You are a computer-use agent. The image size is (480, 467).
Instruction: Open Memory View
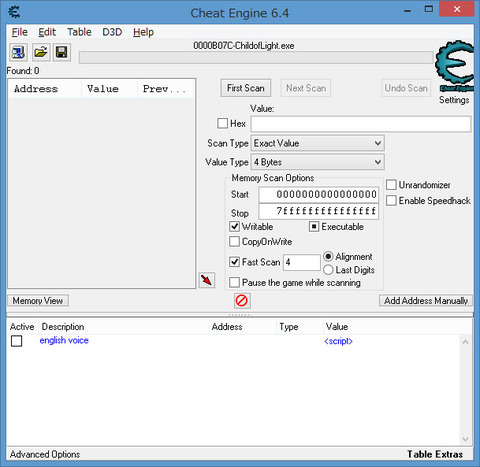[x=38, y=301]
